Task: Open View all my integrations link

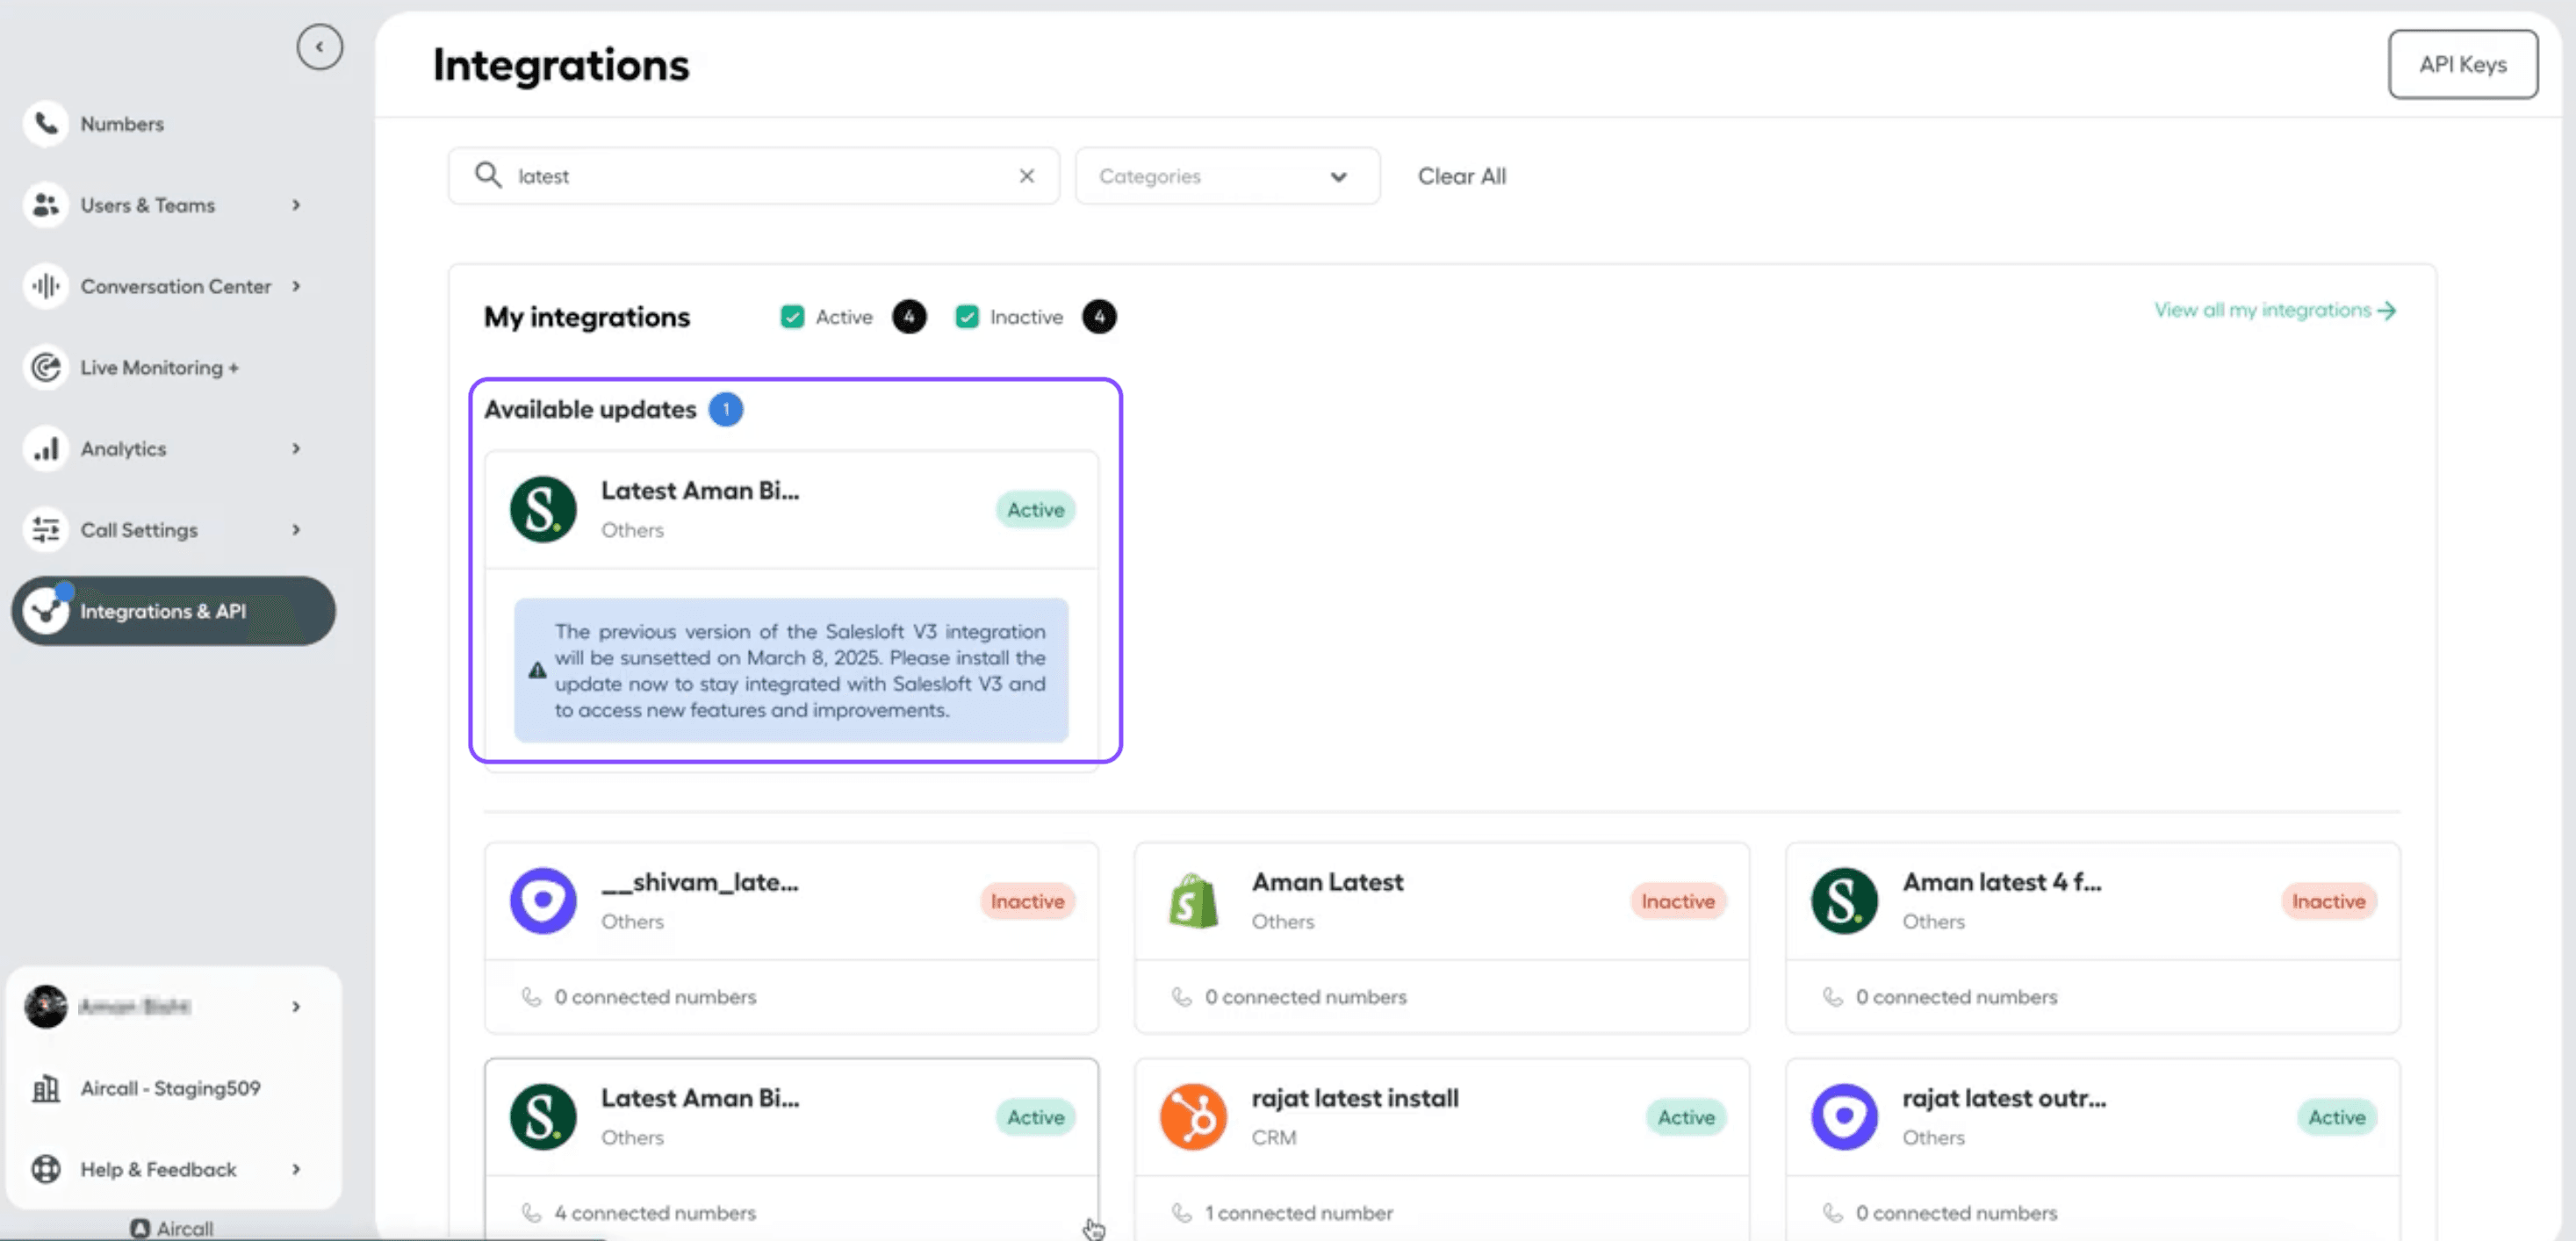Action: (2275, 310)
